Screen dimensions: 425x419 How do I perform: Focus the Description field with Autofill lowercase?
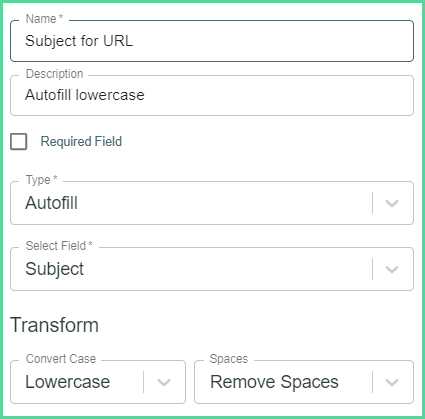pyautogui.click(x=212, y=95)
